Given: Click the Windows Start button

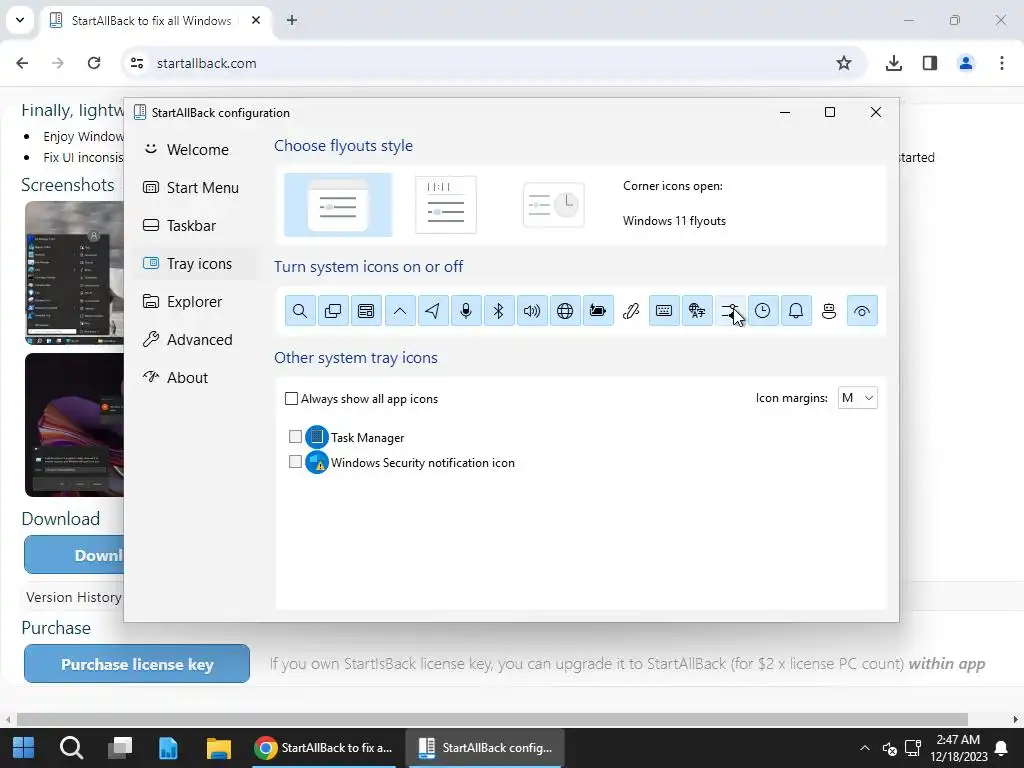Looking at the screenshot, I should click(24, 748).
